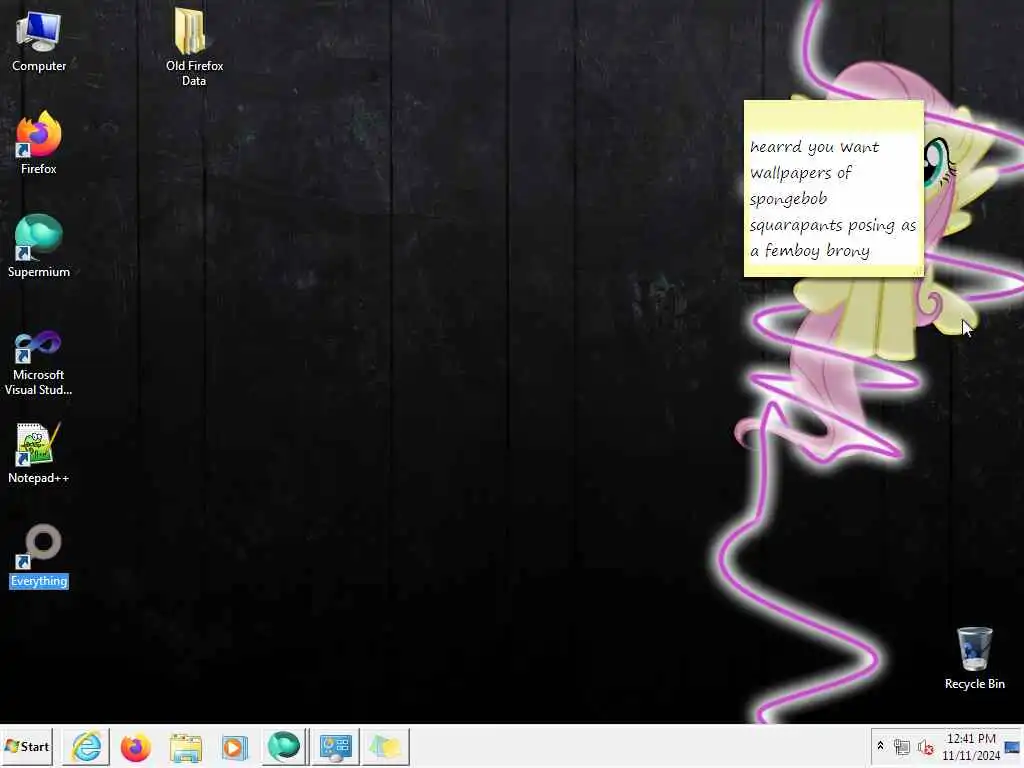Open the muted volume tray icon
The image size is (1024, 768).
pos(925,746)
